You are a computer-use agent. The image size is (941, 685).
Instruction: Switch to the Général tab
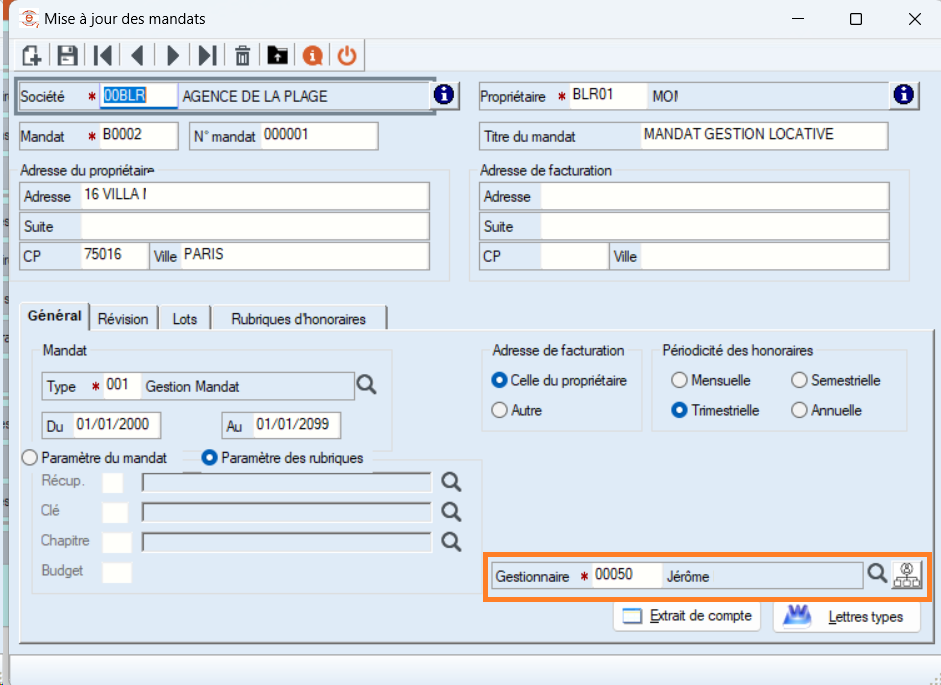(55, 316)
